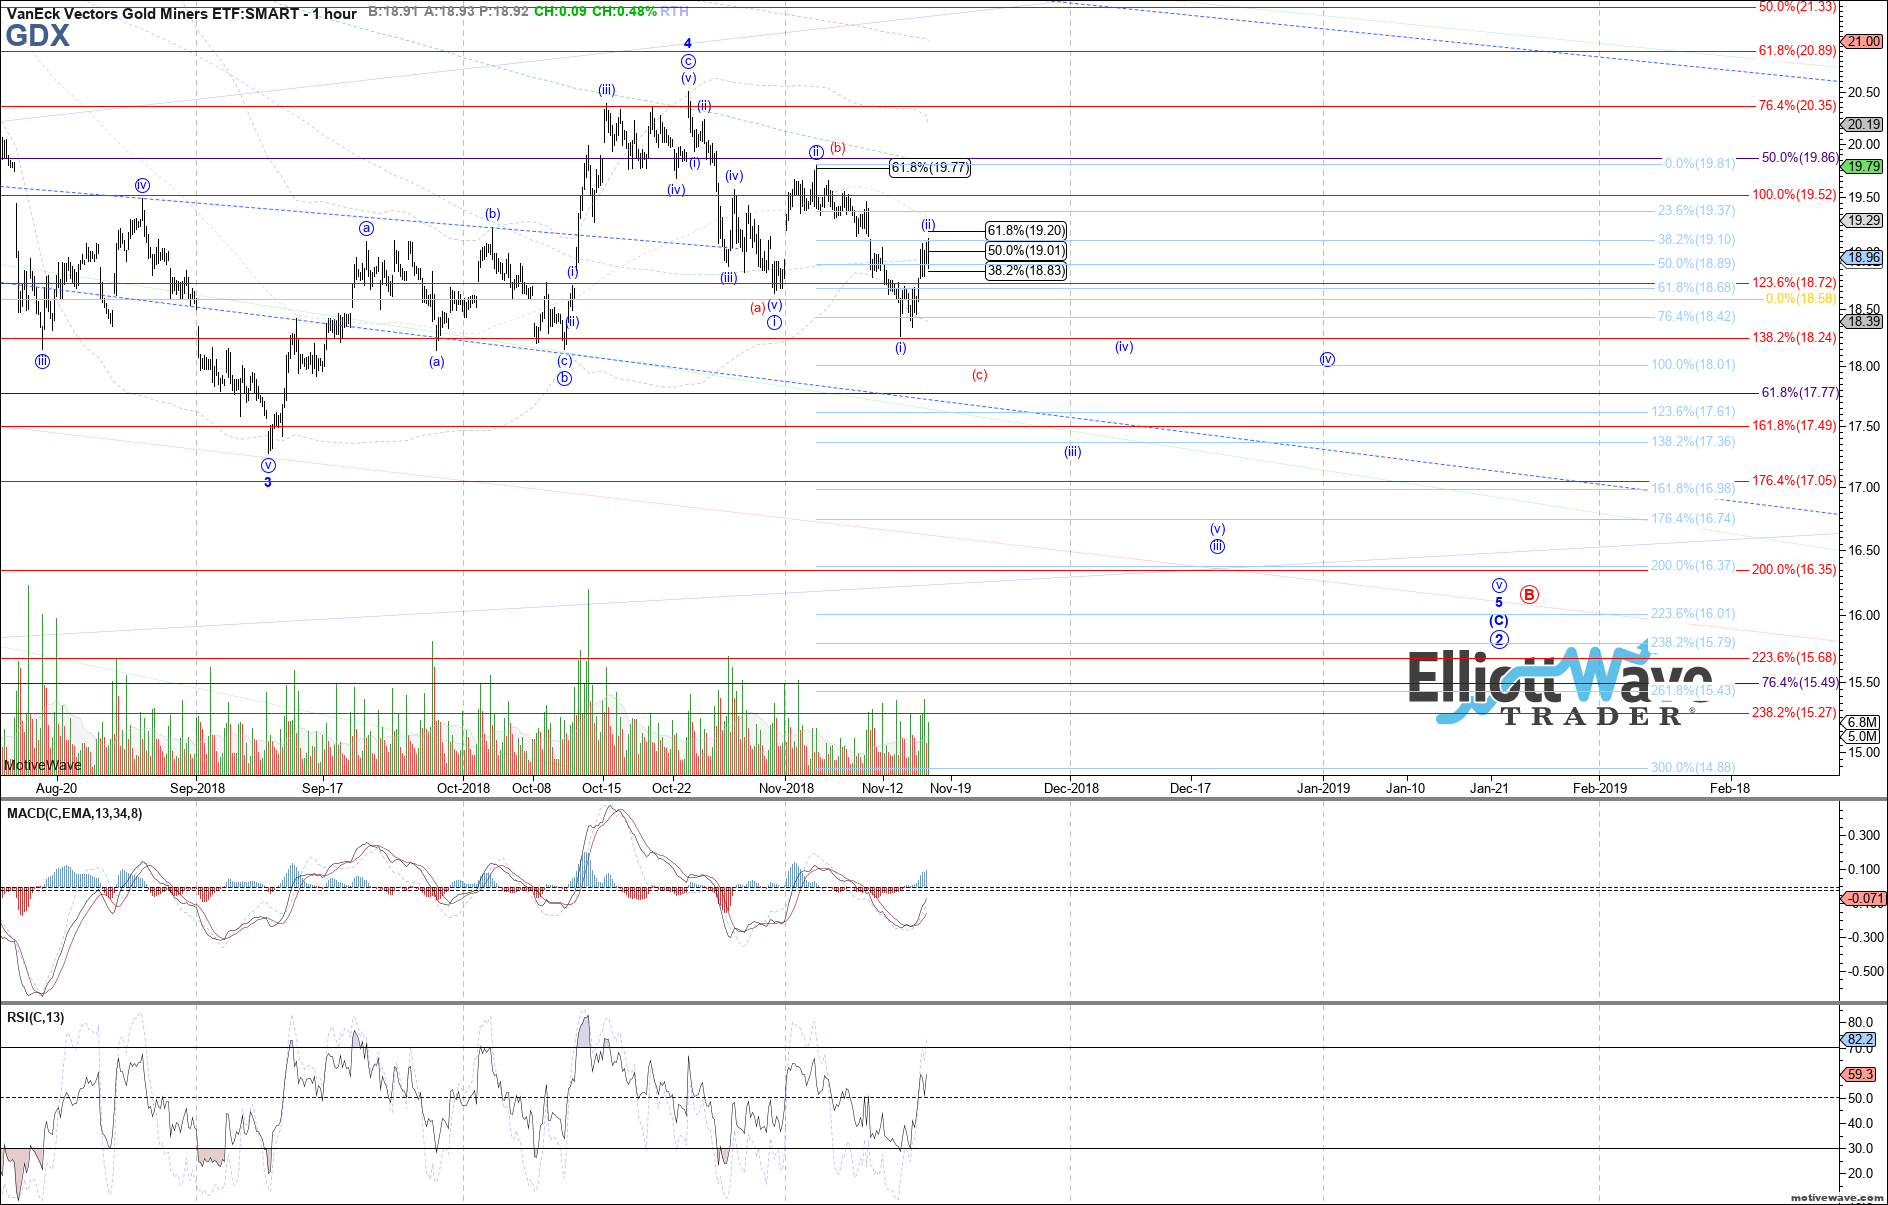The image size is (1888, 1205).
Task: Click the GDX ticker symbol label
Action: pos(38,36)
